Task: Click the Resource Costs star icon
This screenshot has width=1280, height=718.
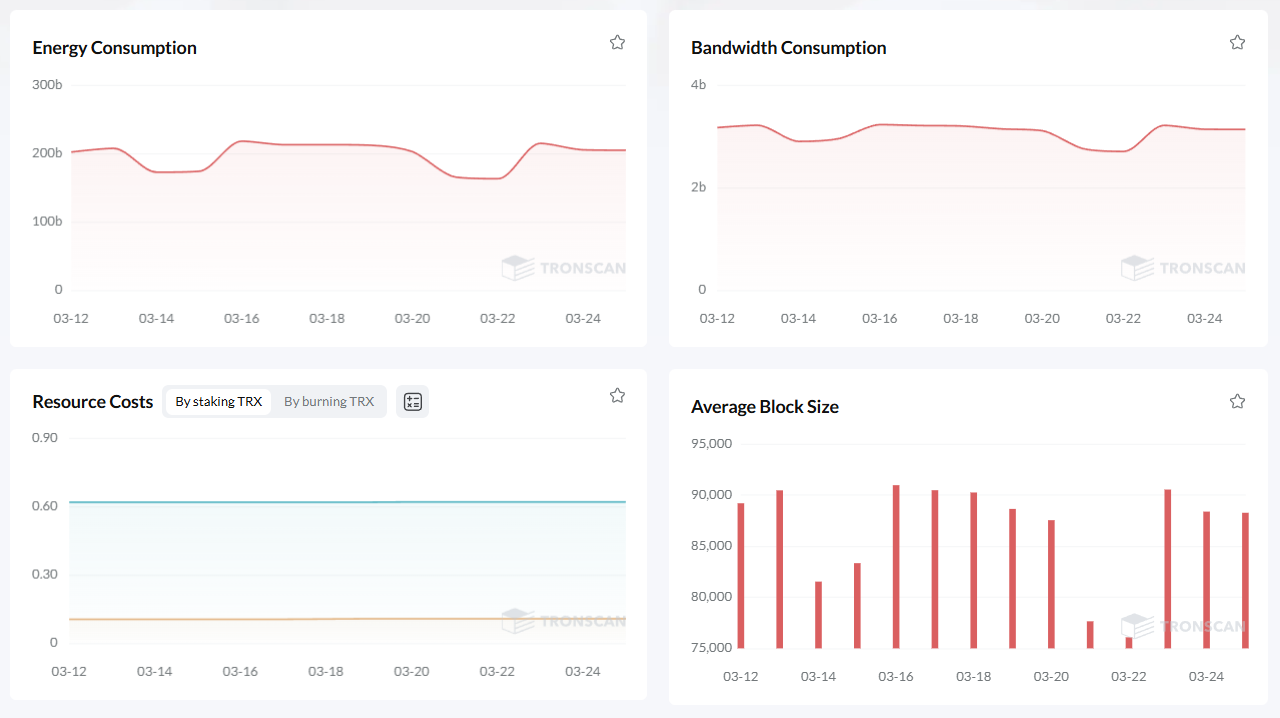Action: tap(617, 395)
